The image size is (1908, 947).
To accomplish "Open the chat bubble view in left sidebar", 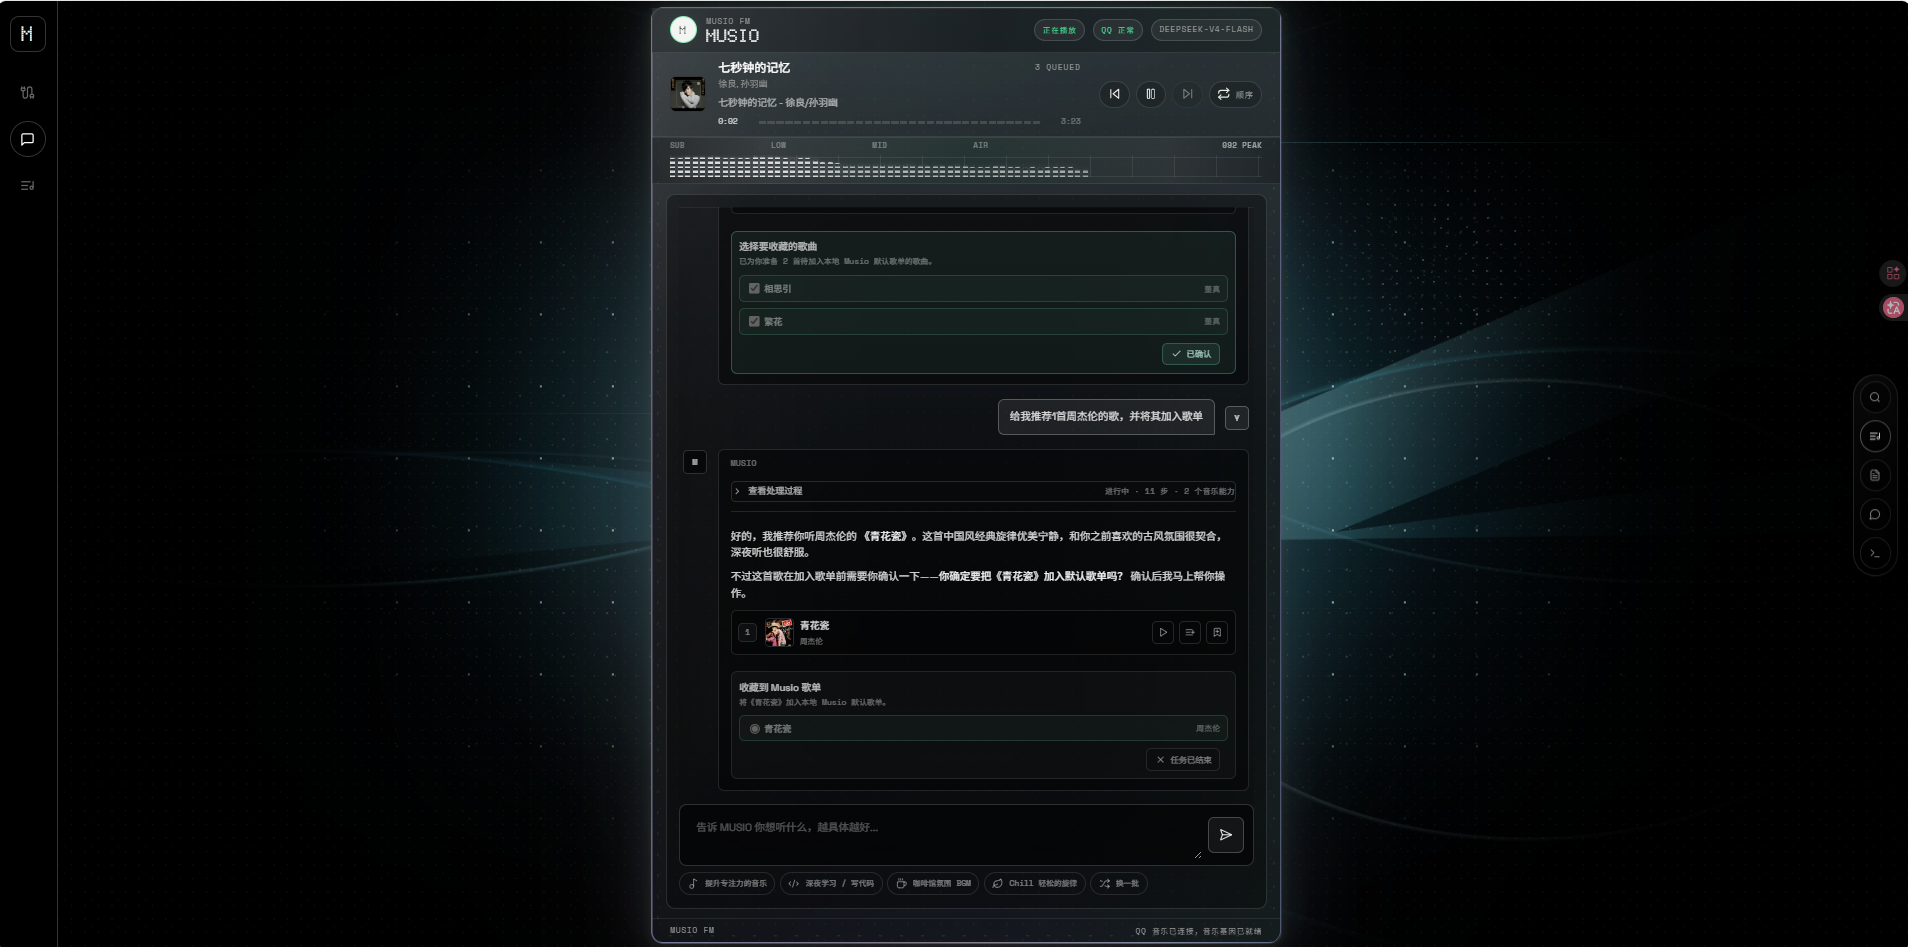I will pyautogui.click(x=27, y=139).
